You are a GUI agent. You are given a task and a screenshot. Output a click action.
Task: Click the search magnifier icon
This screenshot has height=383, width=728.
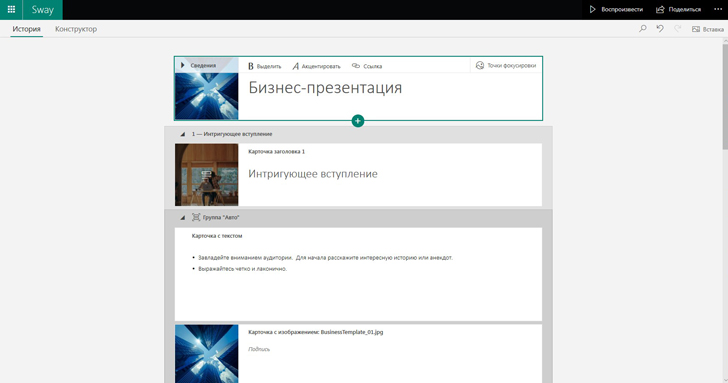click(643, 29)
